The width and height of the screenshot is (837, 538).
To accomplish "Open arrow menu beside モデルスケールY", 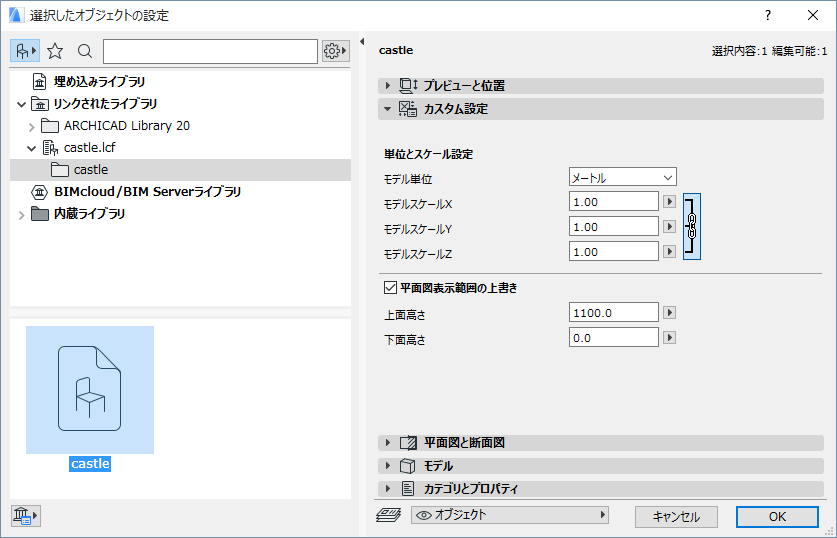I will 669,227.
